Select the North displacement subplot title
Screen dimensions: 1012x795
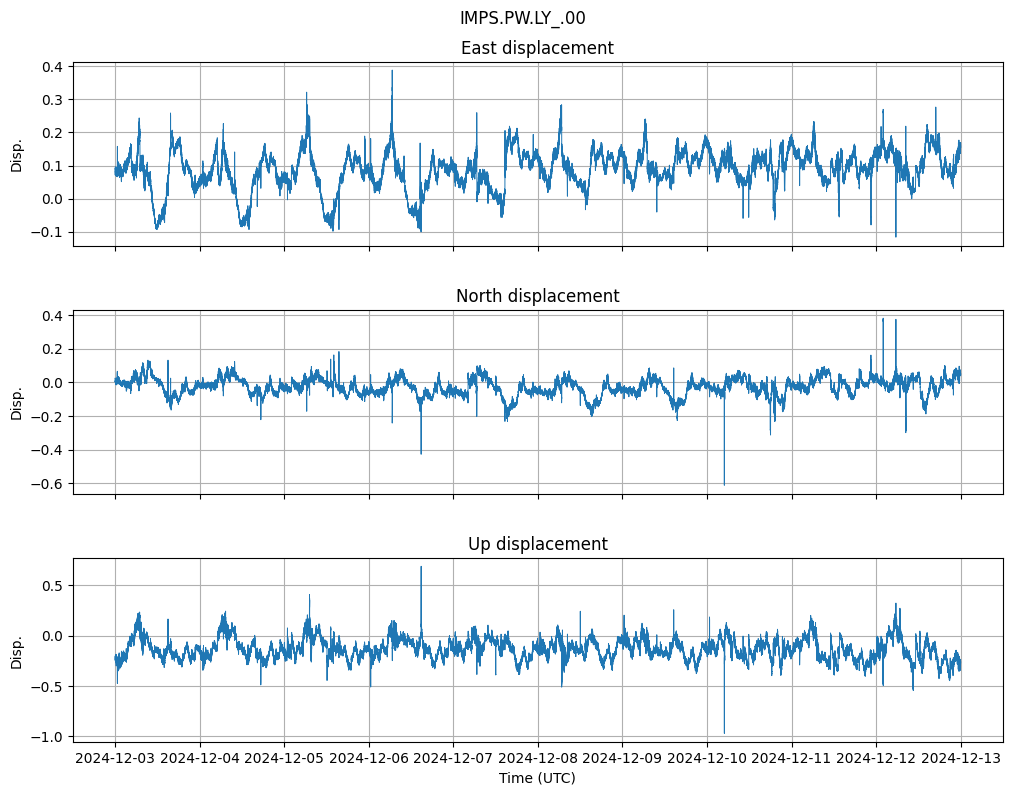click(537, 296)
